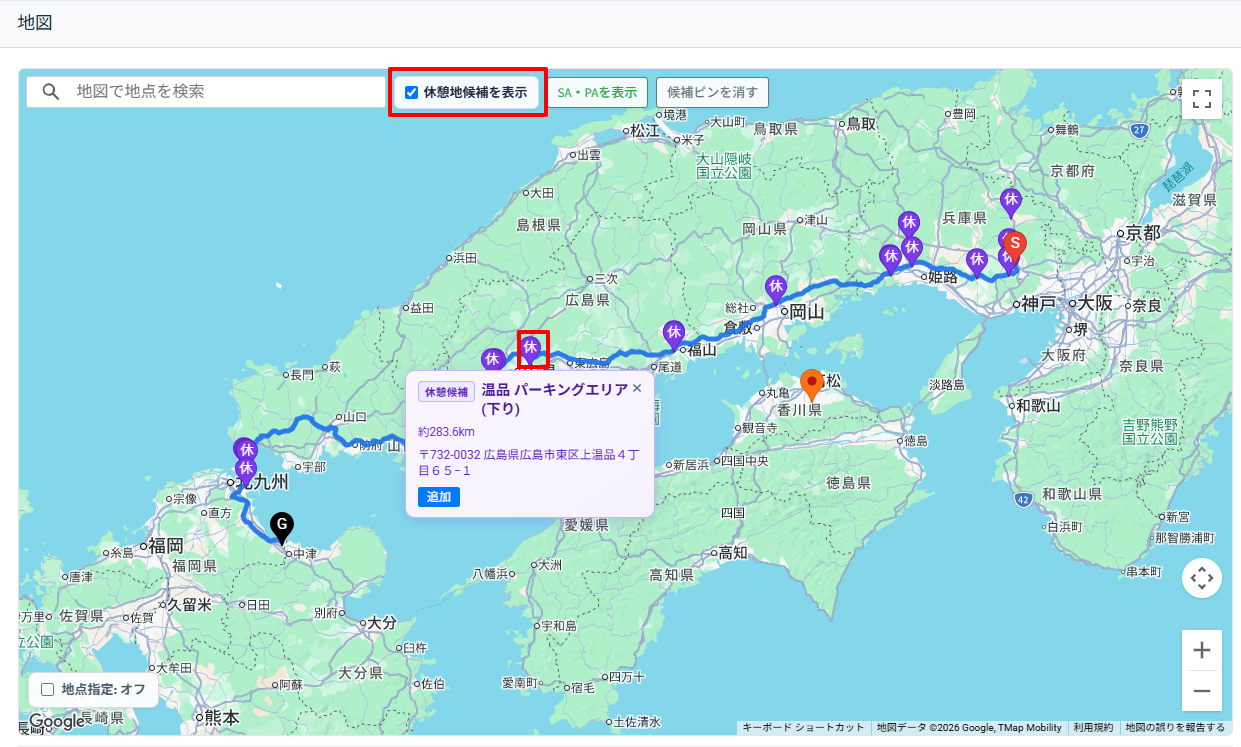The height and width of the screenshot is (747, 1241).
Task: Select the rest pin just west of selected pin
Action: pos(492,361)
